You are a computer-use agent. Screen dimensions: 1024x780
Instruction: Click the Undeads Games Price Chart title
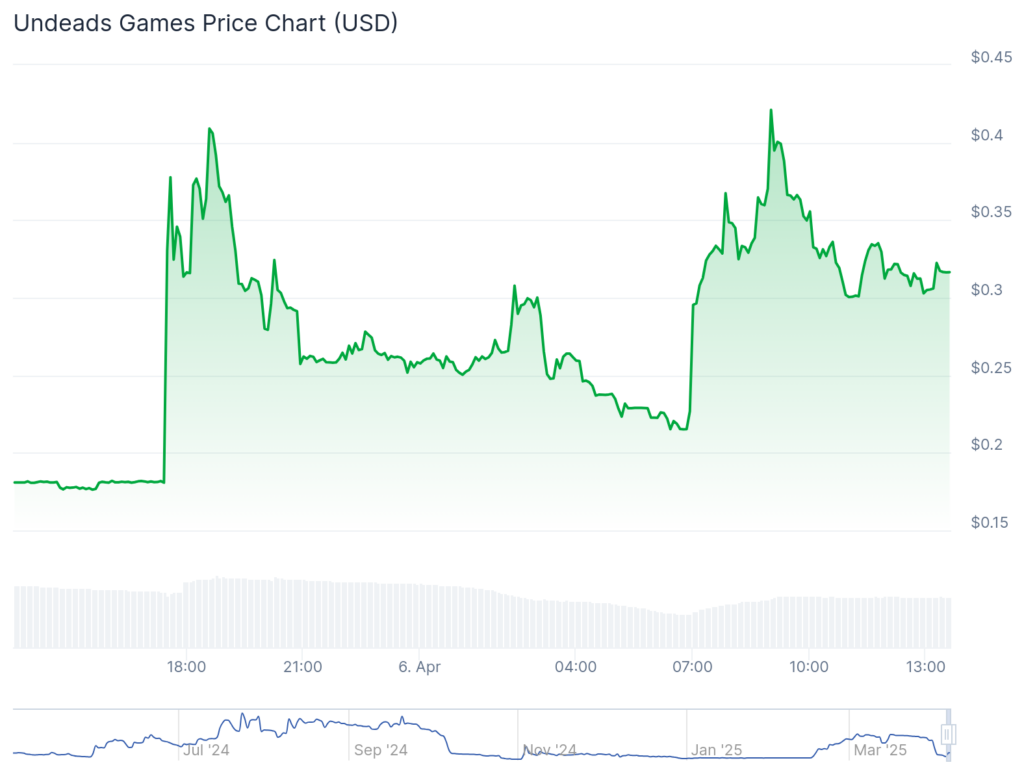pyautogui.click(x=205, y=23)
